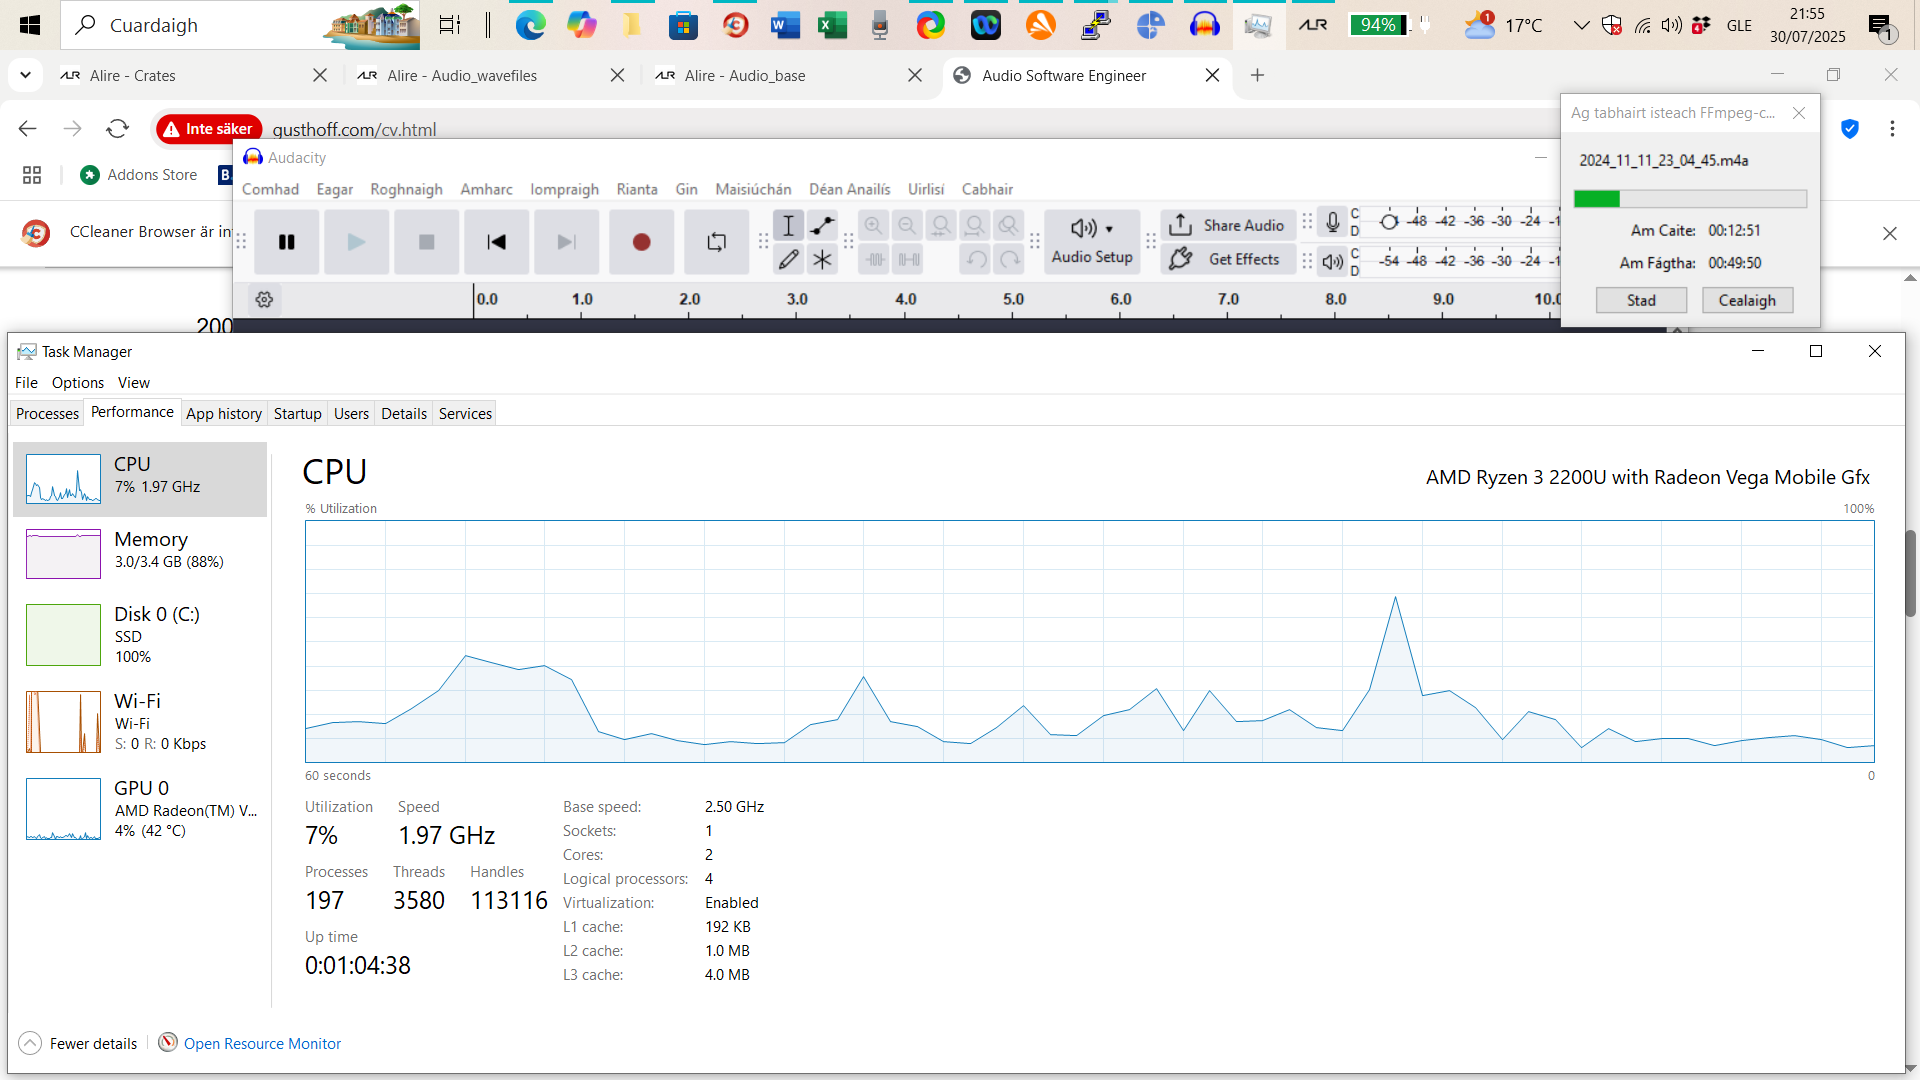Viewport: 1932px width, 1088px height.
Task: Share Audio from the toolbar
Action: coord(1227,225)
